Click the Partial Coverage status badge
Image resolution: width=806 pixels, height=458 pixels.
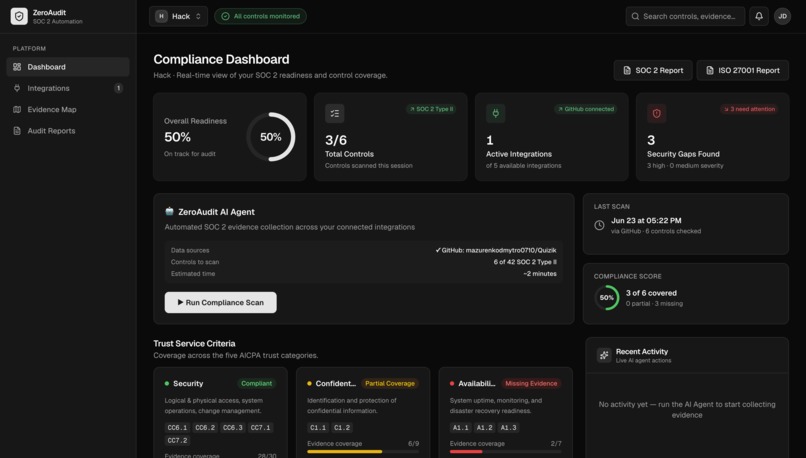click(390, 383)
